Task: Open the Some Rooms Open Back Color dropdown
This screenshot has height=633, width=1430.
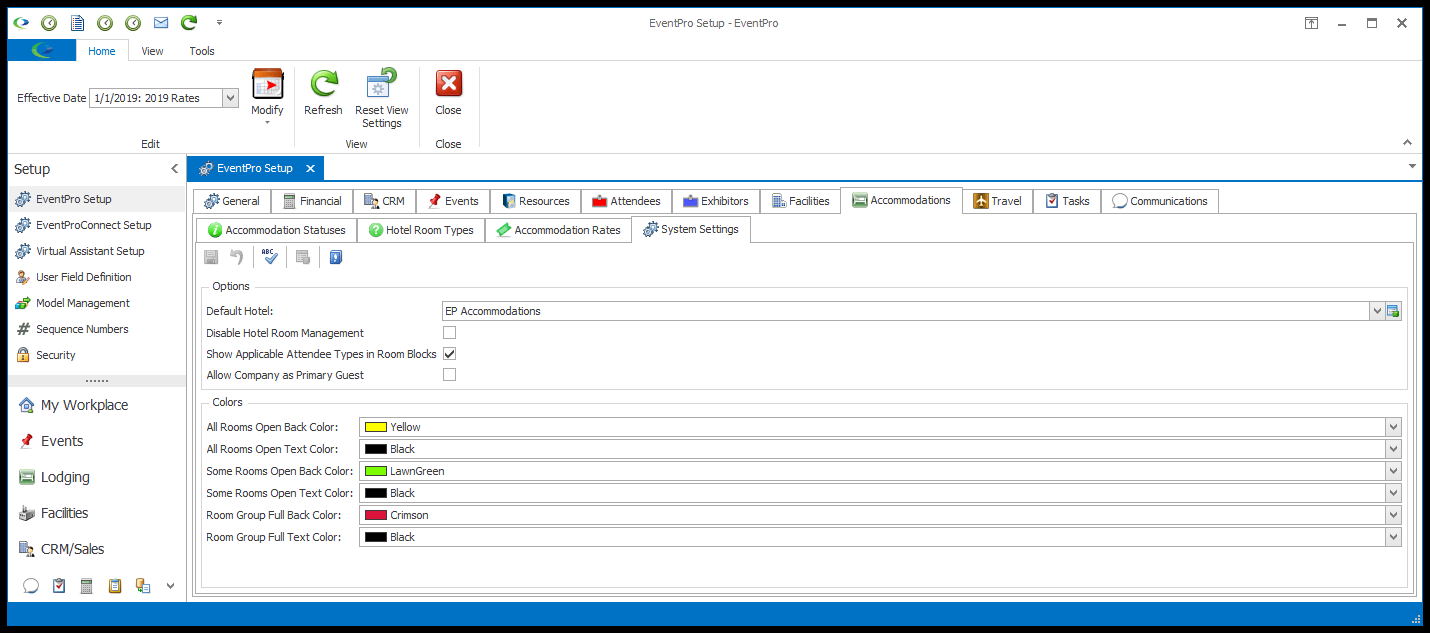Action: (x=1394, y=471)
